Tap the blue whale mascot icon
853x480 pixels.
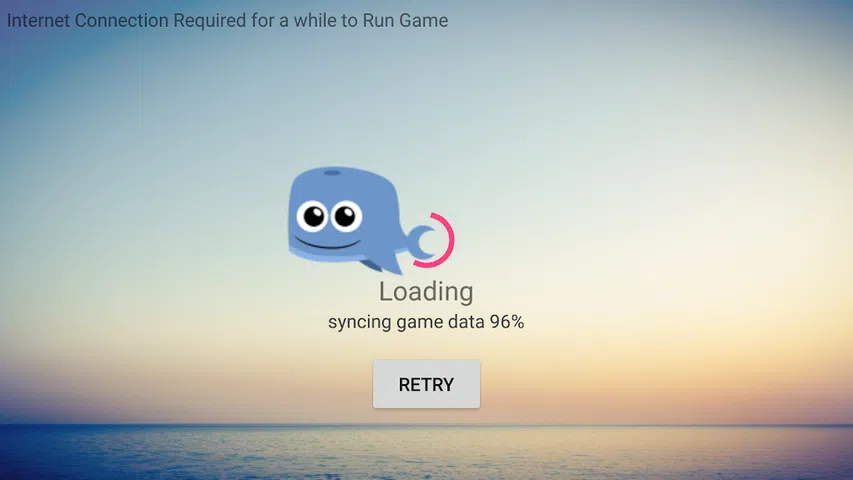coord(362,220)
